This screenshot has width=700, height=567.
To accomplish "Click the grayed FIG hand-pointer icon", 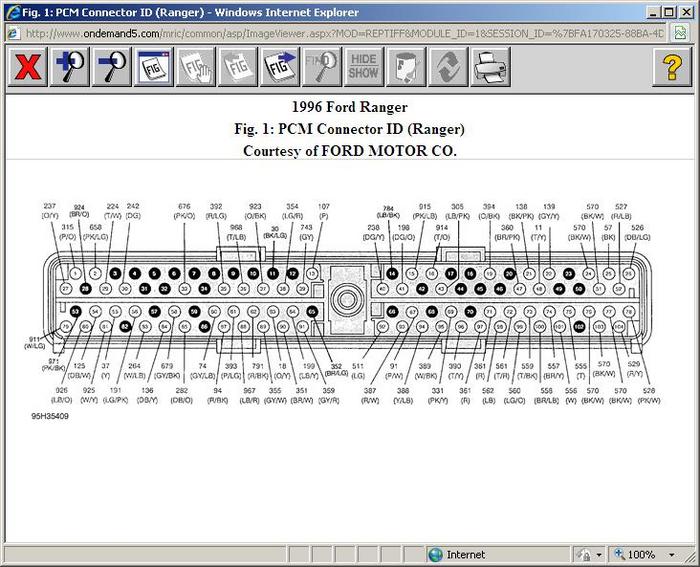I will [x=196, y=67].
